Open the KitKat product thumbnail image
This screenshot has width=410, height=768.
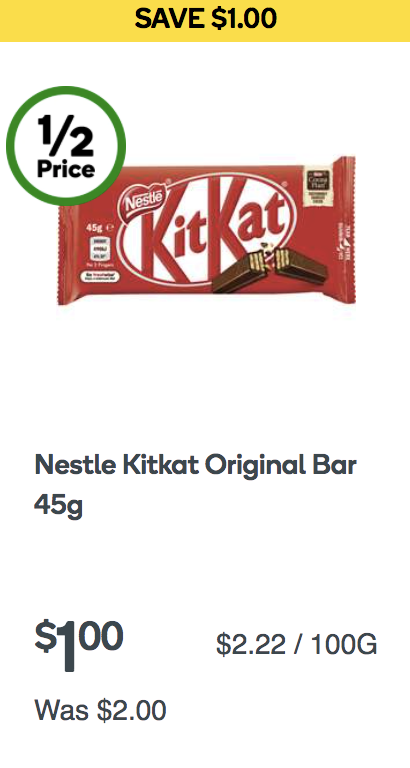[x=207, y=230]
